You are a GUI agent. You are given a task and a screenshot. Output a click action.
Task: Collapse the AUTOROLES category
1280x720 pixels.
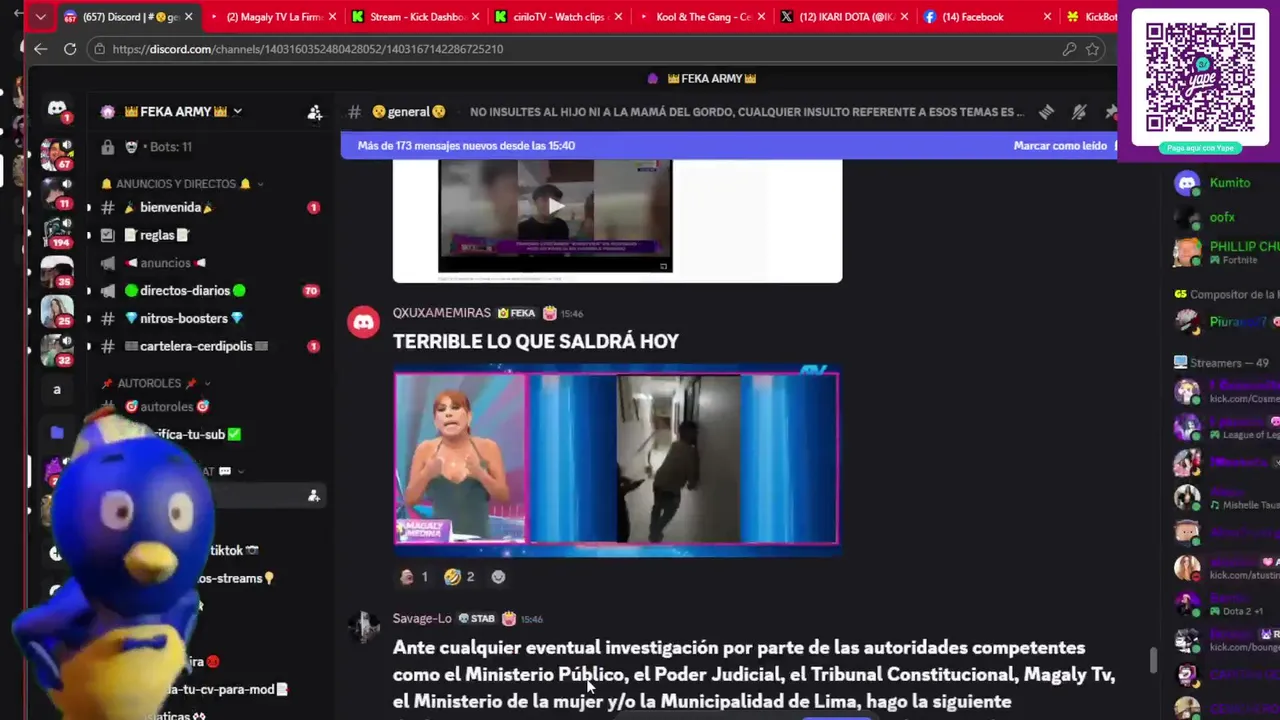pyautogui.click(x=156, y=383)
